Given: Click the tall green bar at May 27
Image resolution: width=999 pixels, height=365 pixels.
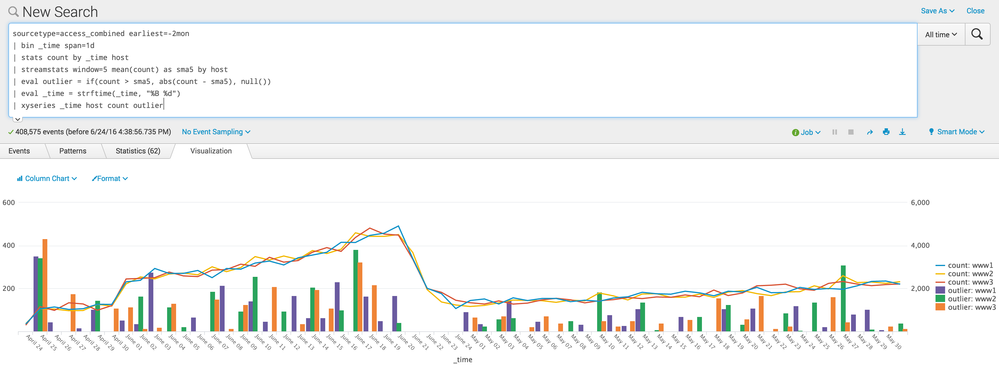Looking at the screenshot, I should [843, 299].
